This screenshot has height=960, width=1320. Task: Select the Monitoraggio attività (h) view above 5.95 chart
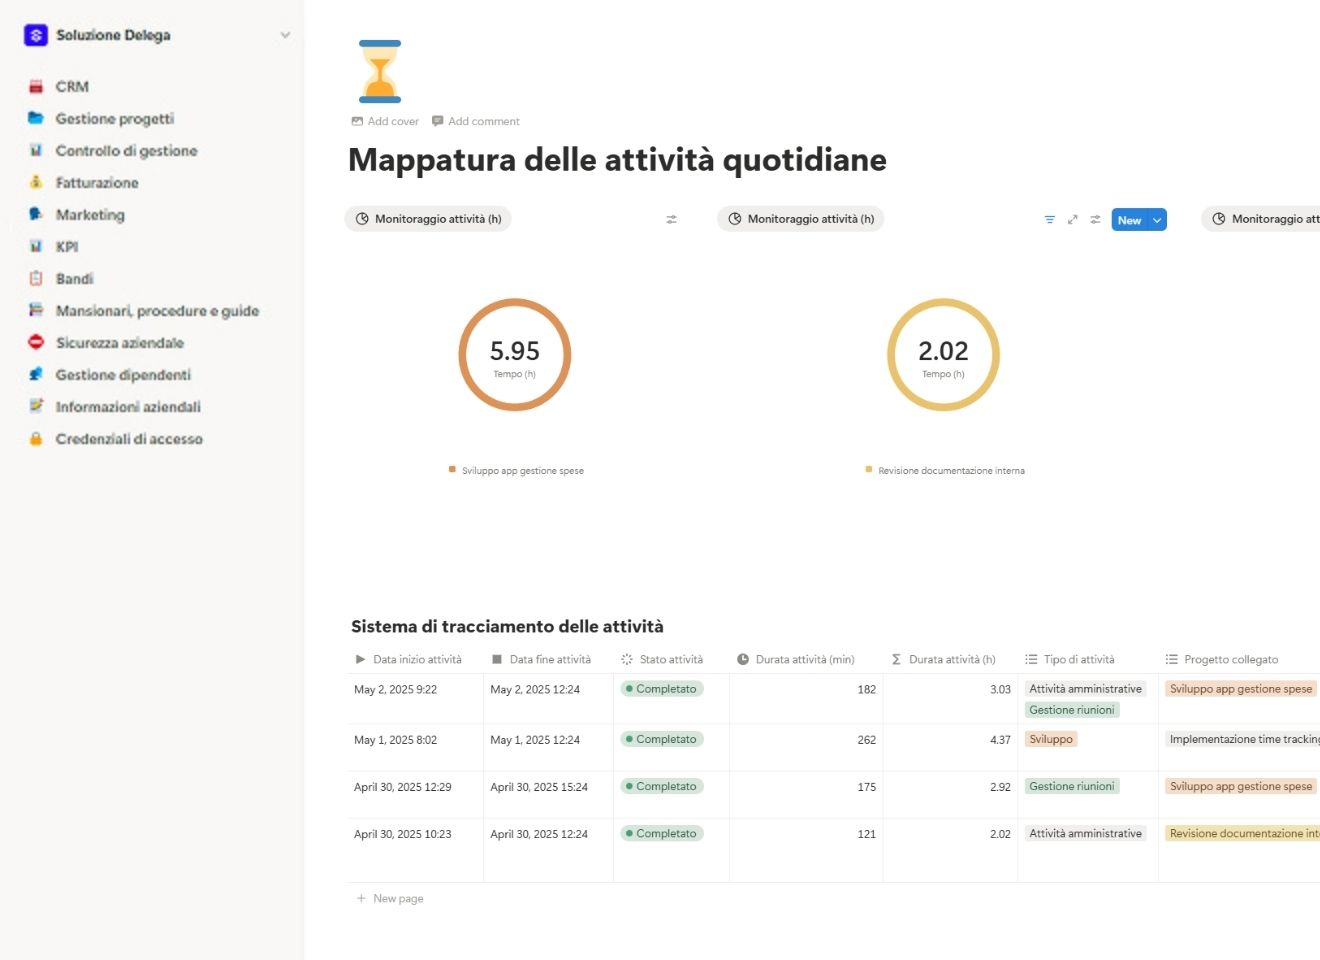click(x=428, y=218)
